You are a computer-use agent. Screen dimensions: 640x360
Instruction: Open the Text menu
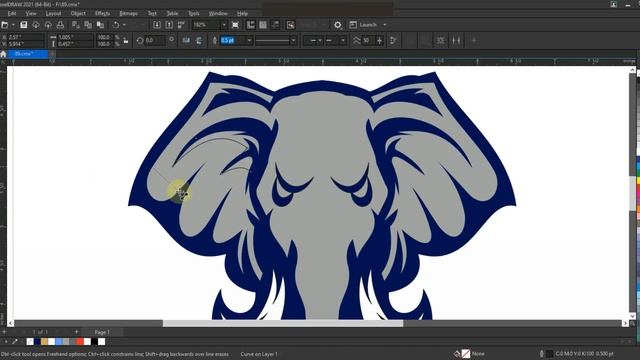tap(152, 13)
